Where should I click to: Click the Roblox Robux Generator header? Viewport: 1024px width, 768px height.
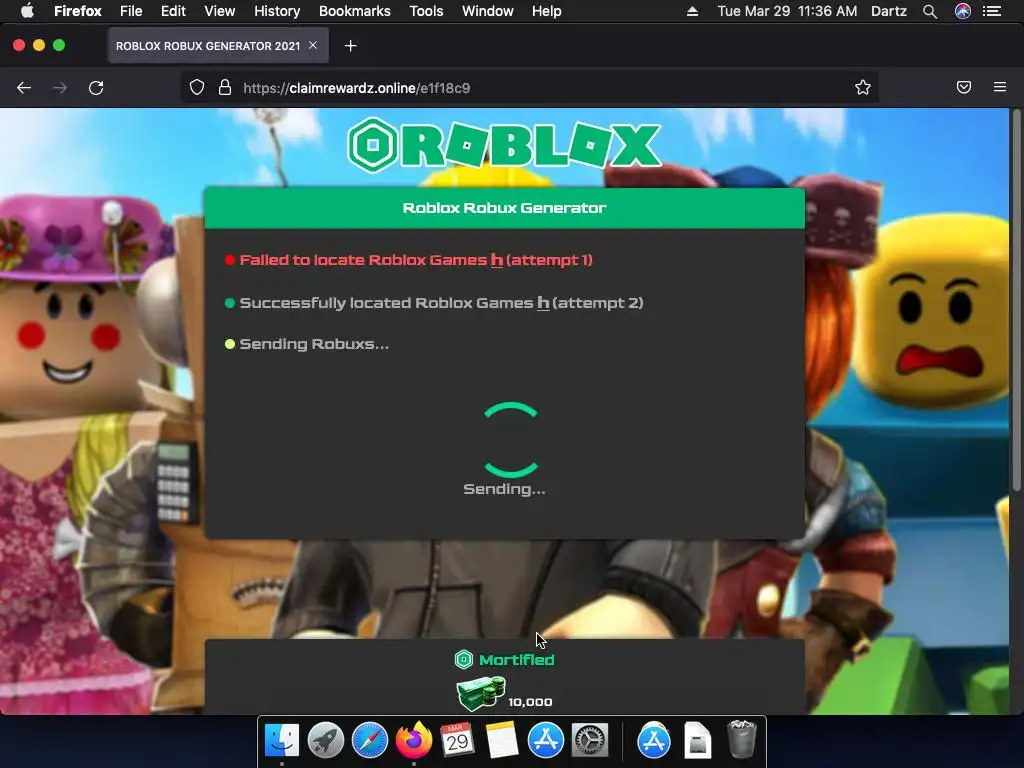pyautogui.click(x=504, y=208)
